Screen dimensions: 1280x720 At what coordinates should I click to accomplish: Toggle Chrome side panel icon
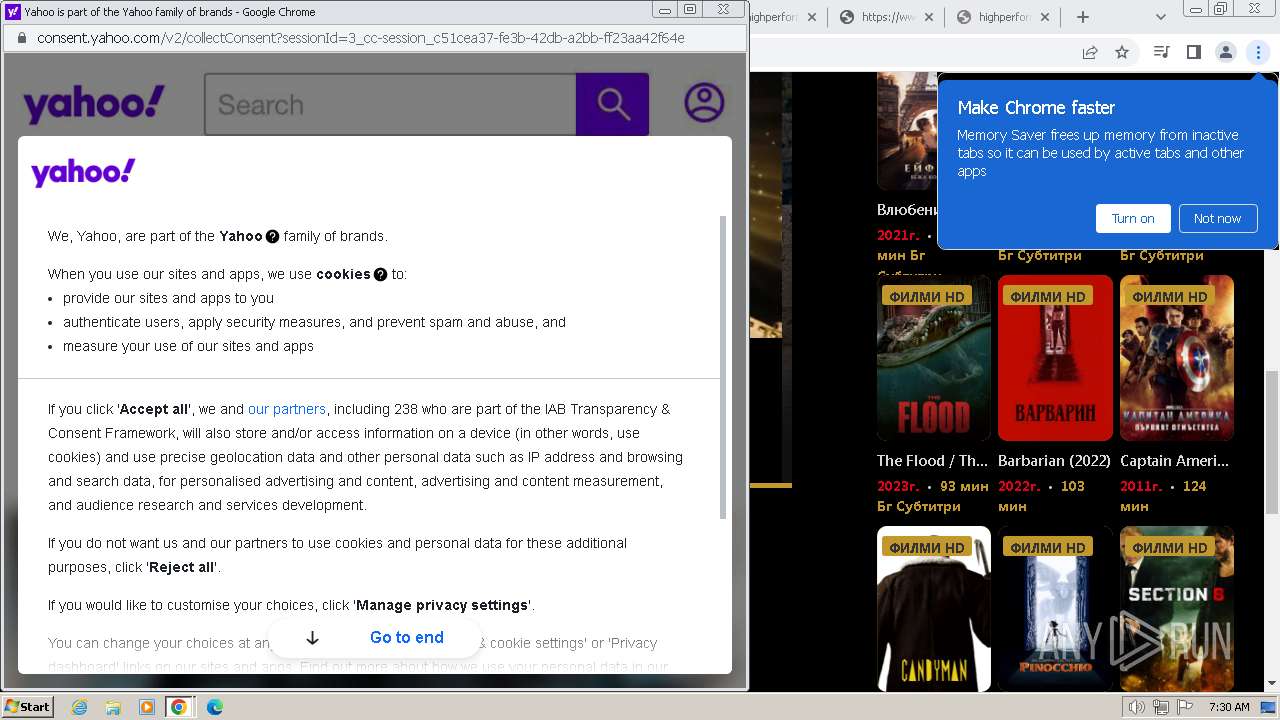click(x=1193, y=52)
